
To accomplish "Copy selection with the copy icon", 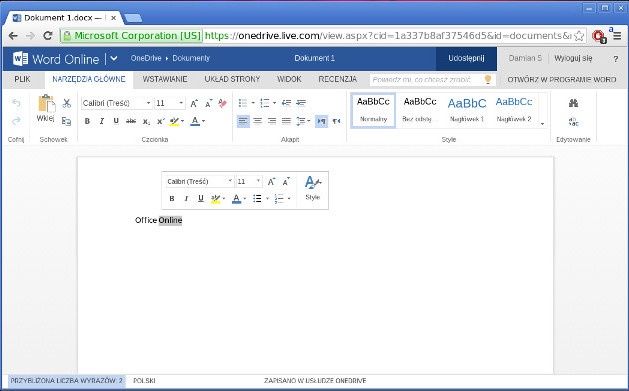I will pyautogui.click(x=67, y=121).
